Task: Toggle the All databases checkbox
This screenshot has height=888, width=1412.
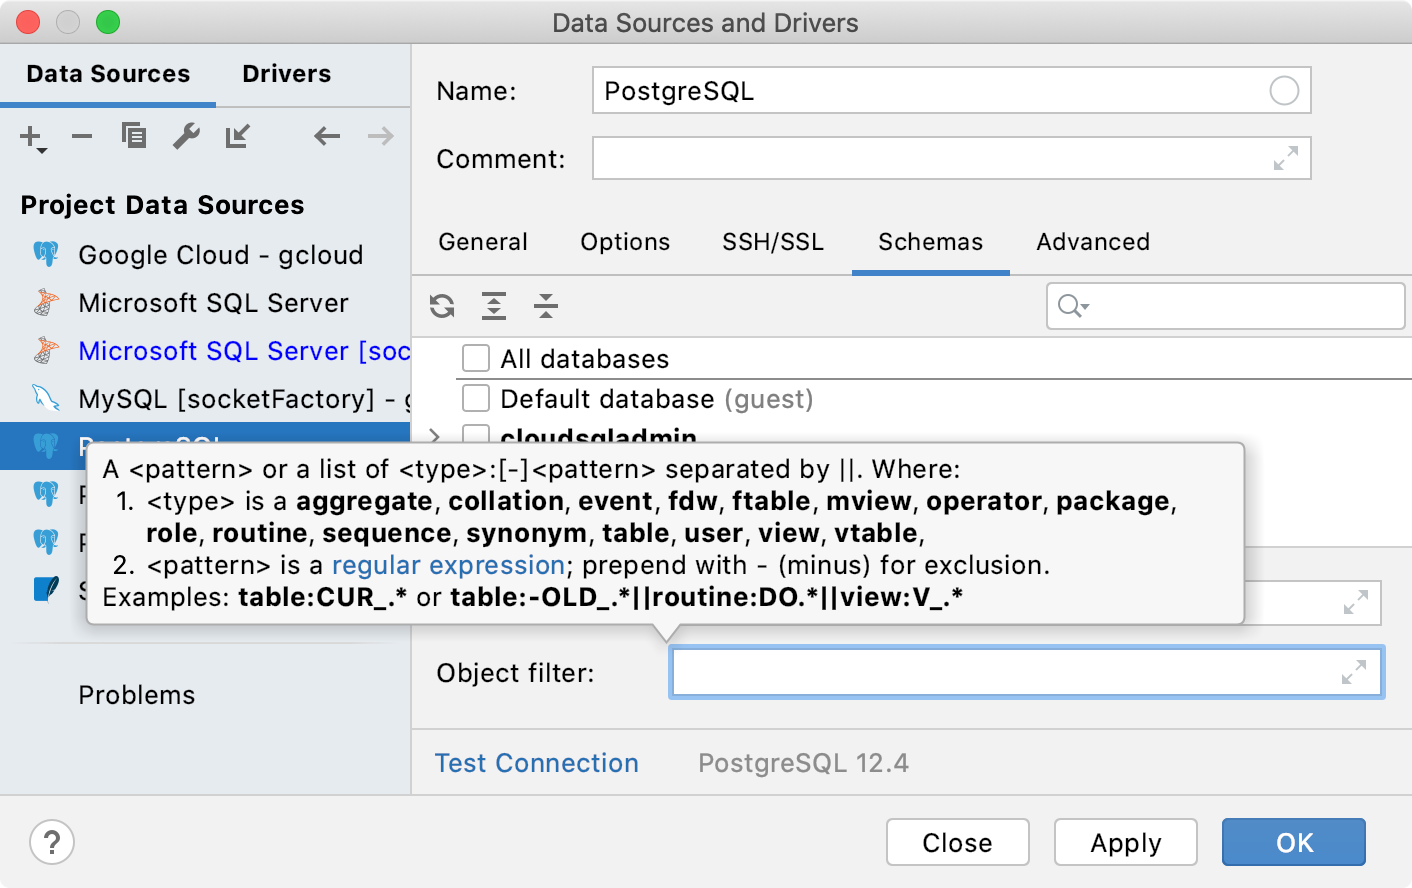Action: [x=476, y=358]
